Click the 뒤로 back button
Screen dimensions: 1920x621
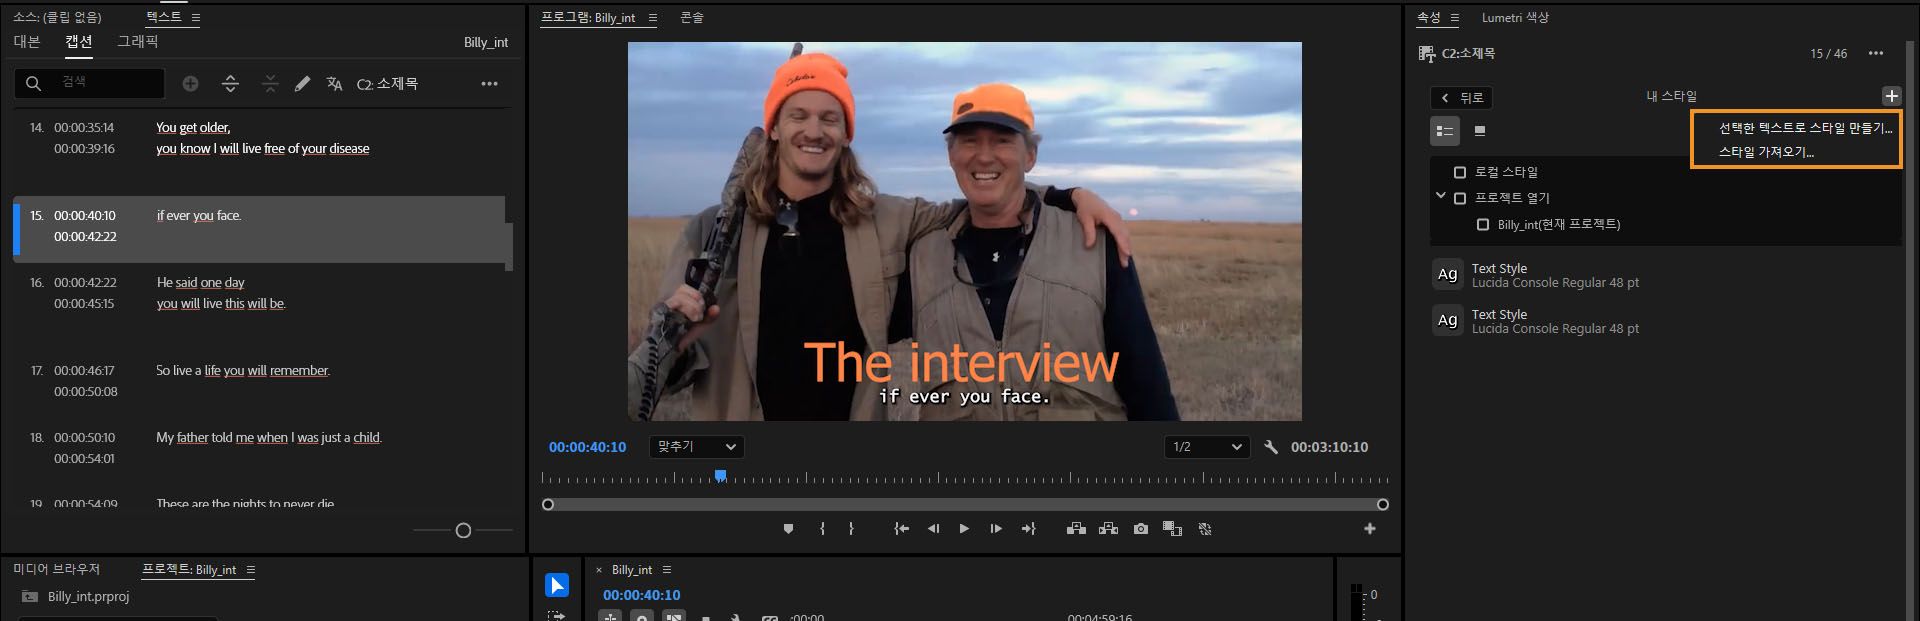pos(1462,98)
